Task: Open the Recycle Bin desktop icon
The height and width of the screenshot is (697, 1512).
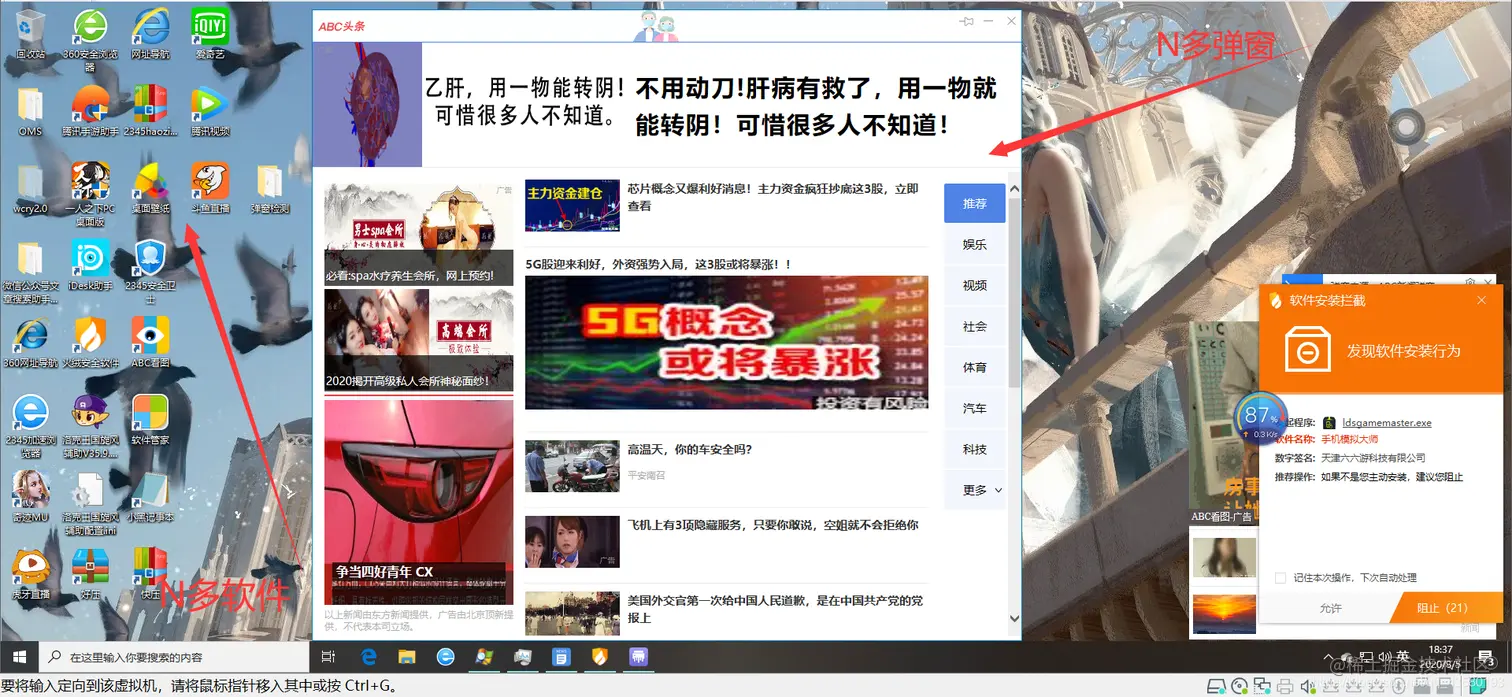Action: (31, 32)
